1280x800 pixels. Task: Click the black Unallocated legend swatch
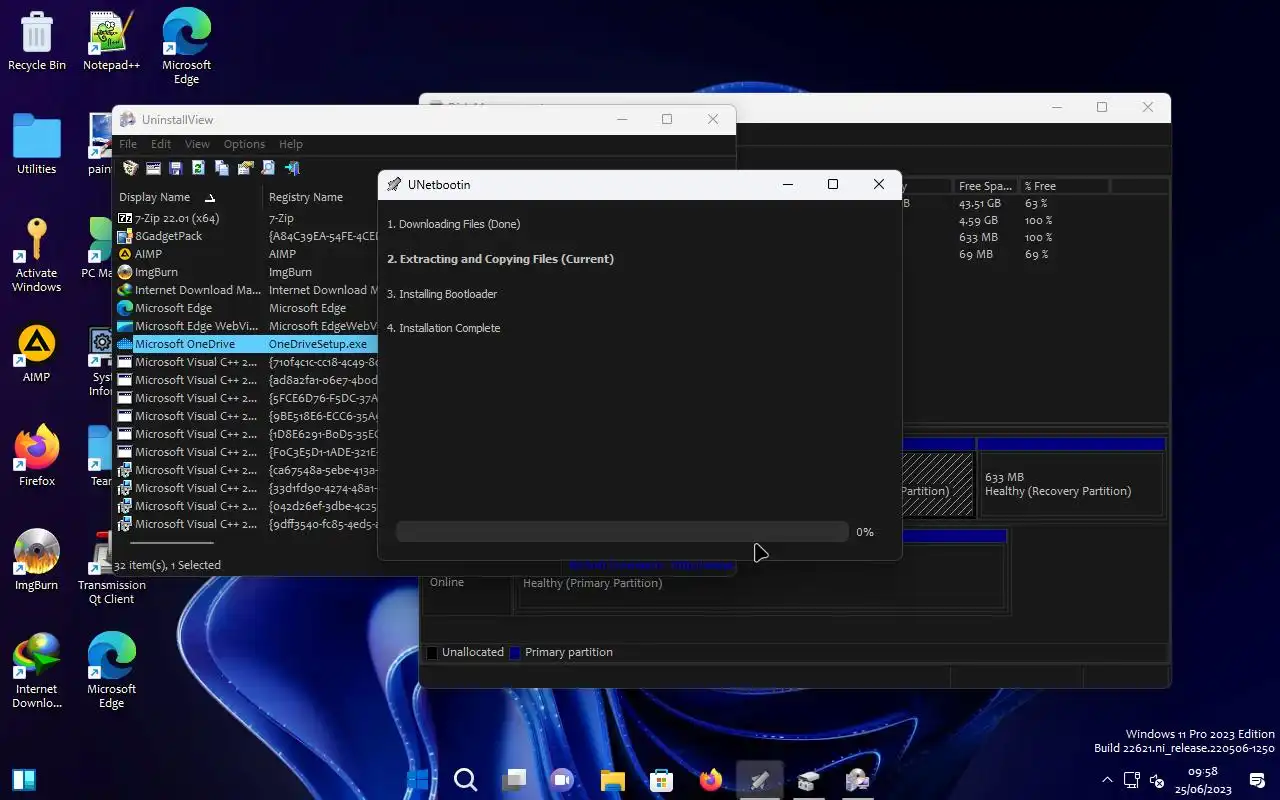432,652
